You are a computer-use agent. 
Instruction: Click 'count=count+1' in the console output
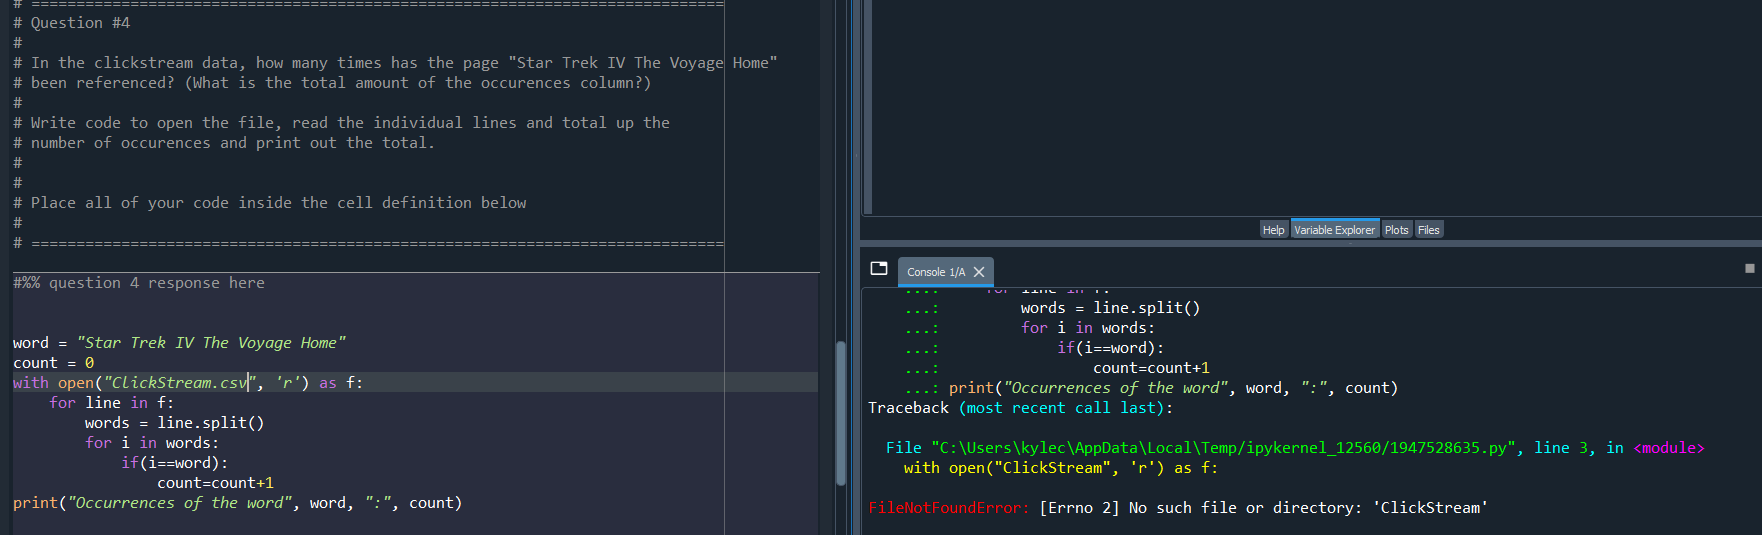click(x=1151, y=368)
